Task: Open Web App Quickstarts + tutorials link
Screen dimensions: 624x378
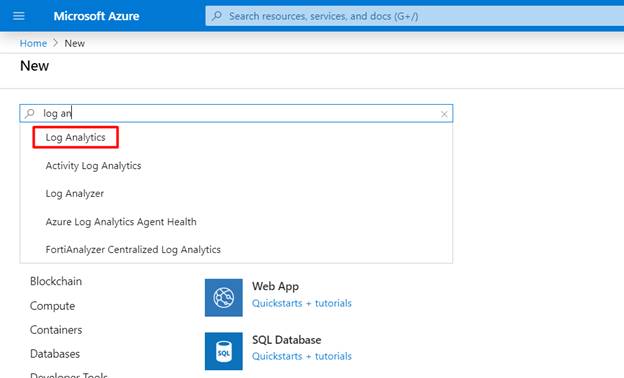Action: tap(302, 303)
